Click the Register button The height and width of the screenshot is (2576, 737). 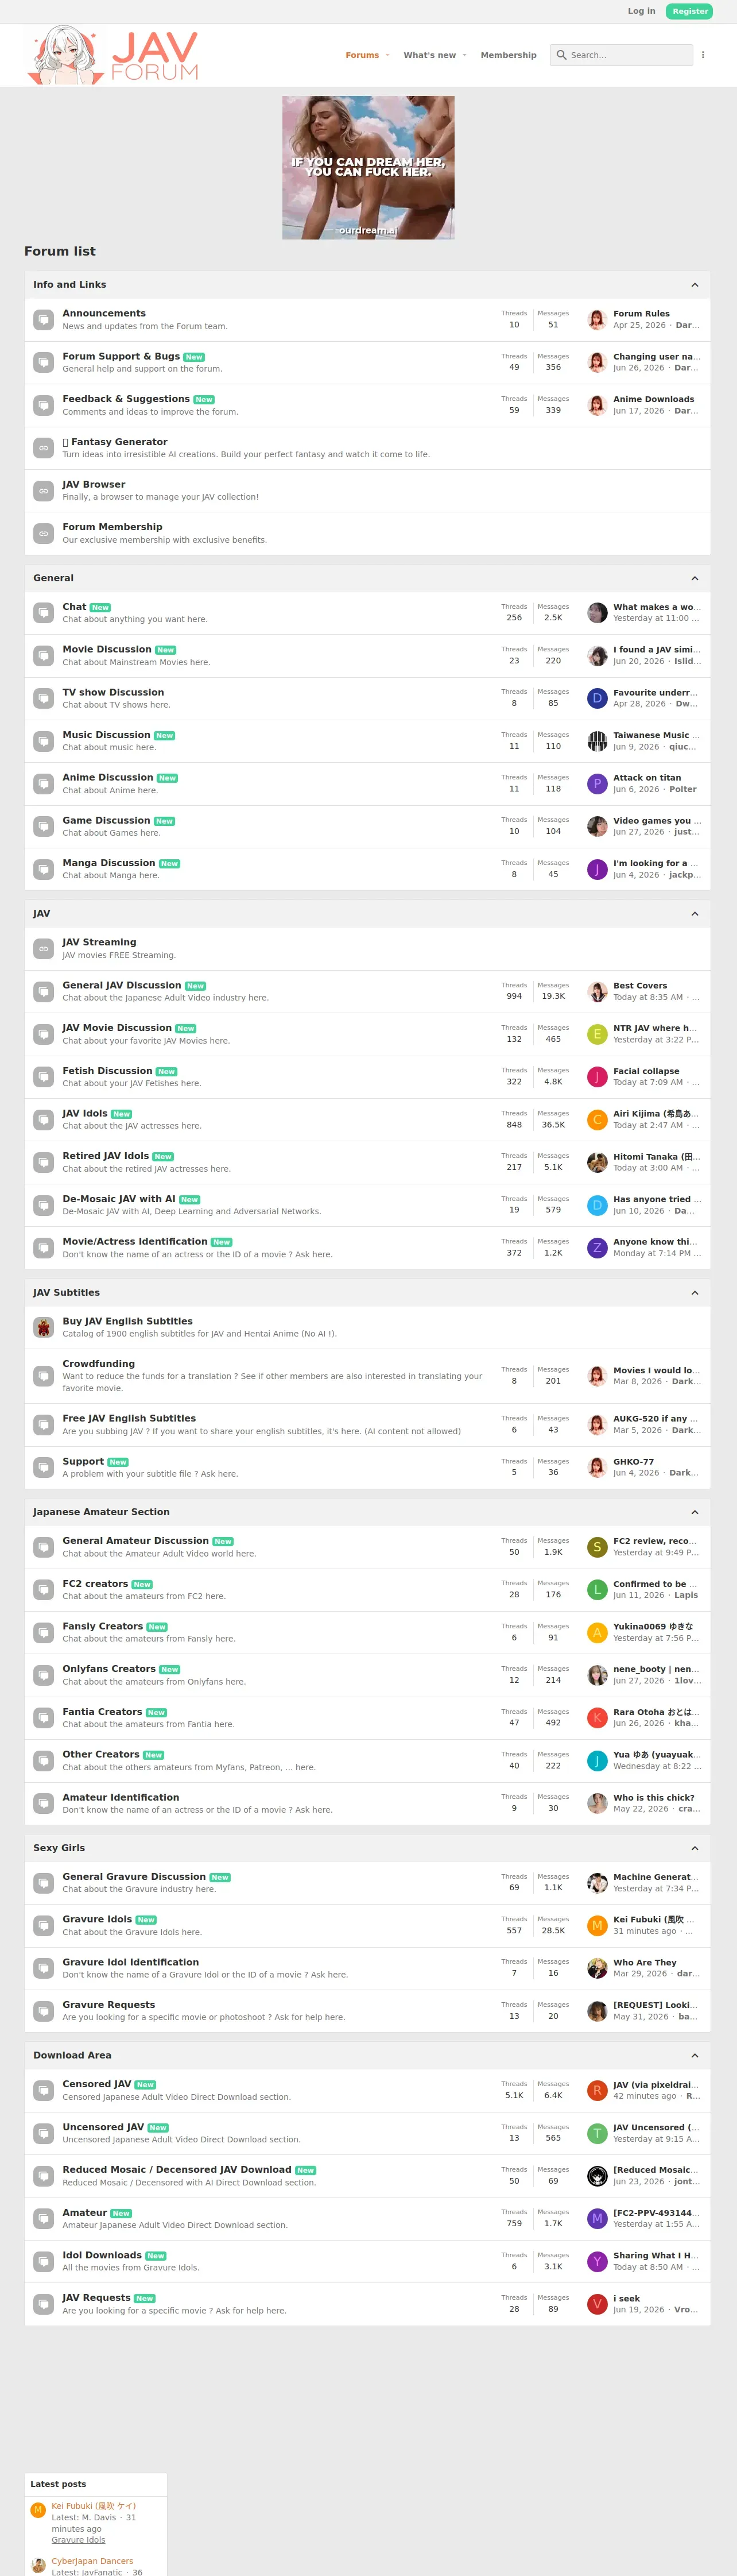[x=690, y=11]
